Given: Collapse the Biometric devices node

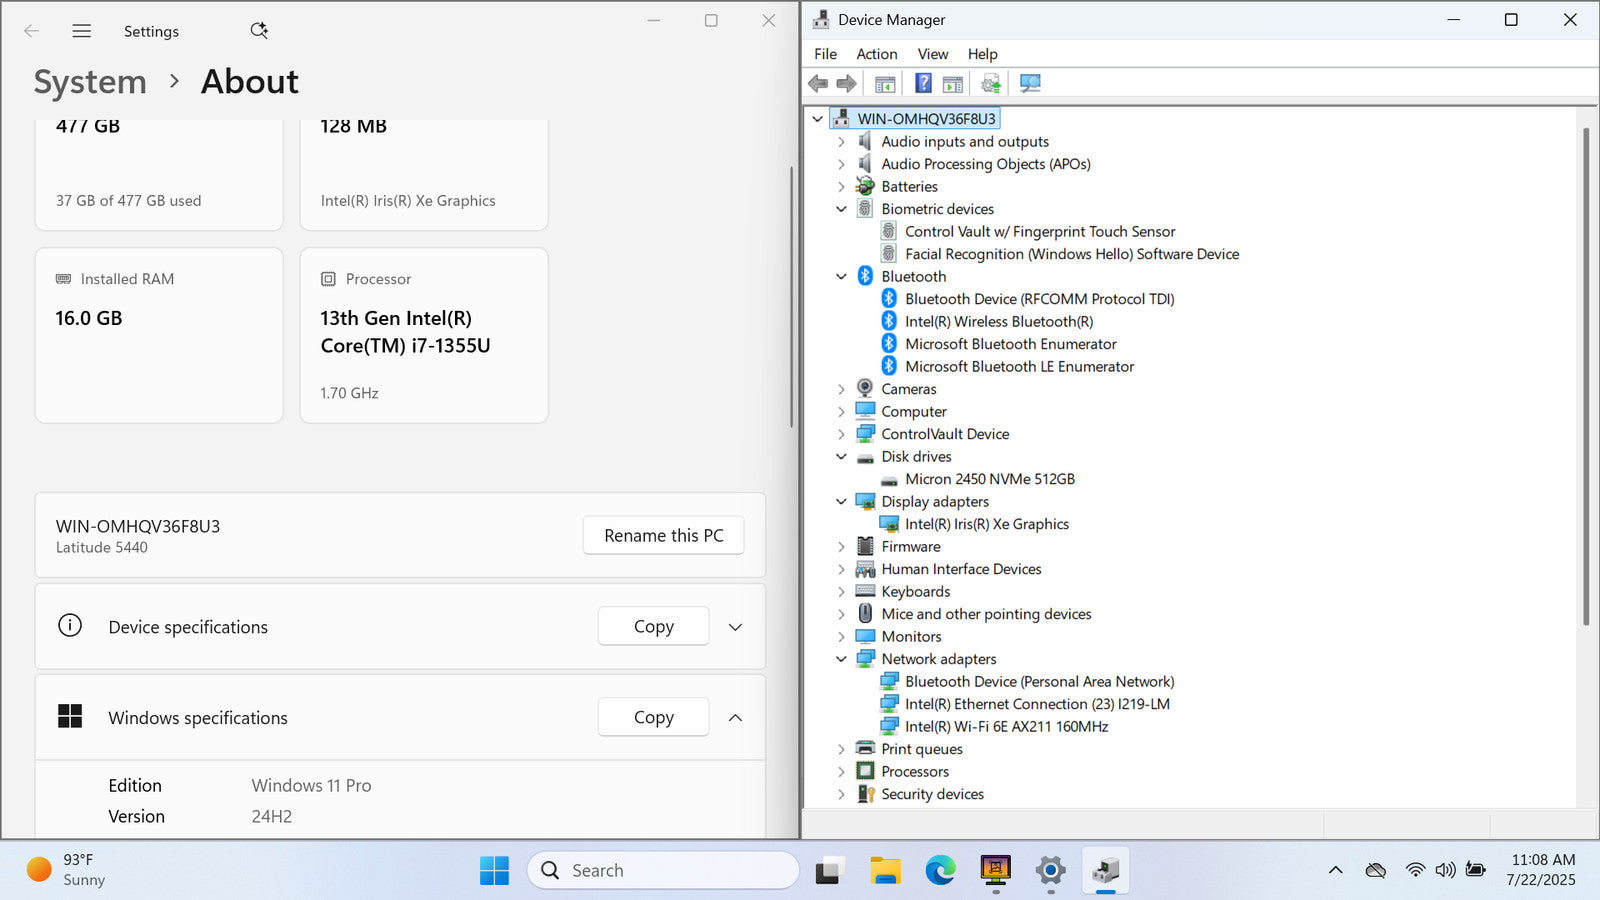Looking at the screenshot, I should 841,209.
